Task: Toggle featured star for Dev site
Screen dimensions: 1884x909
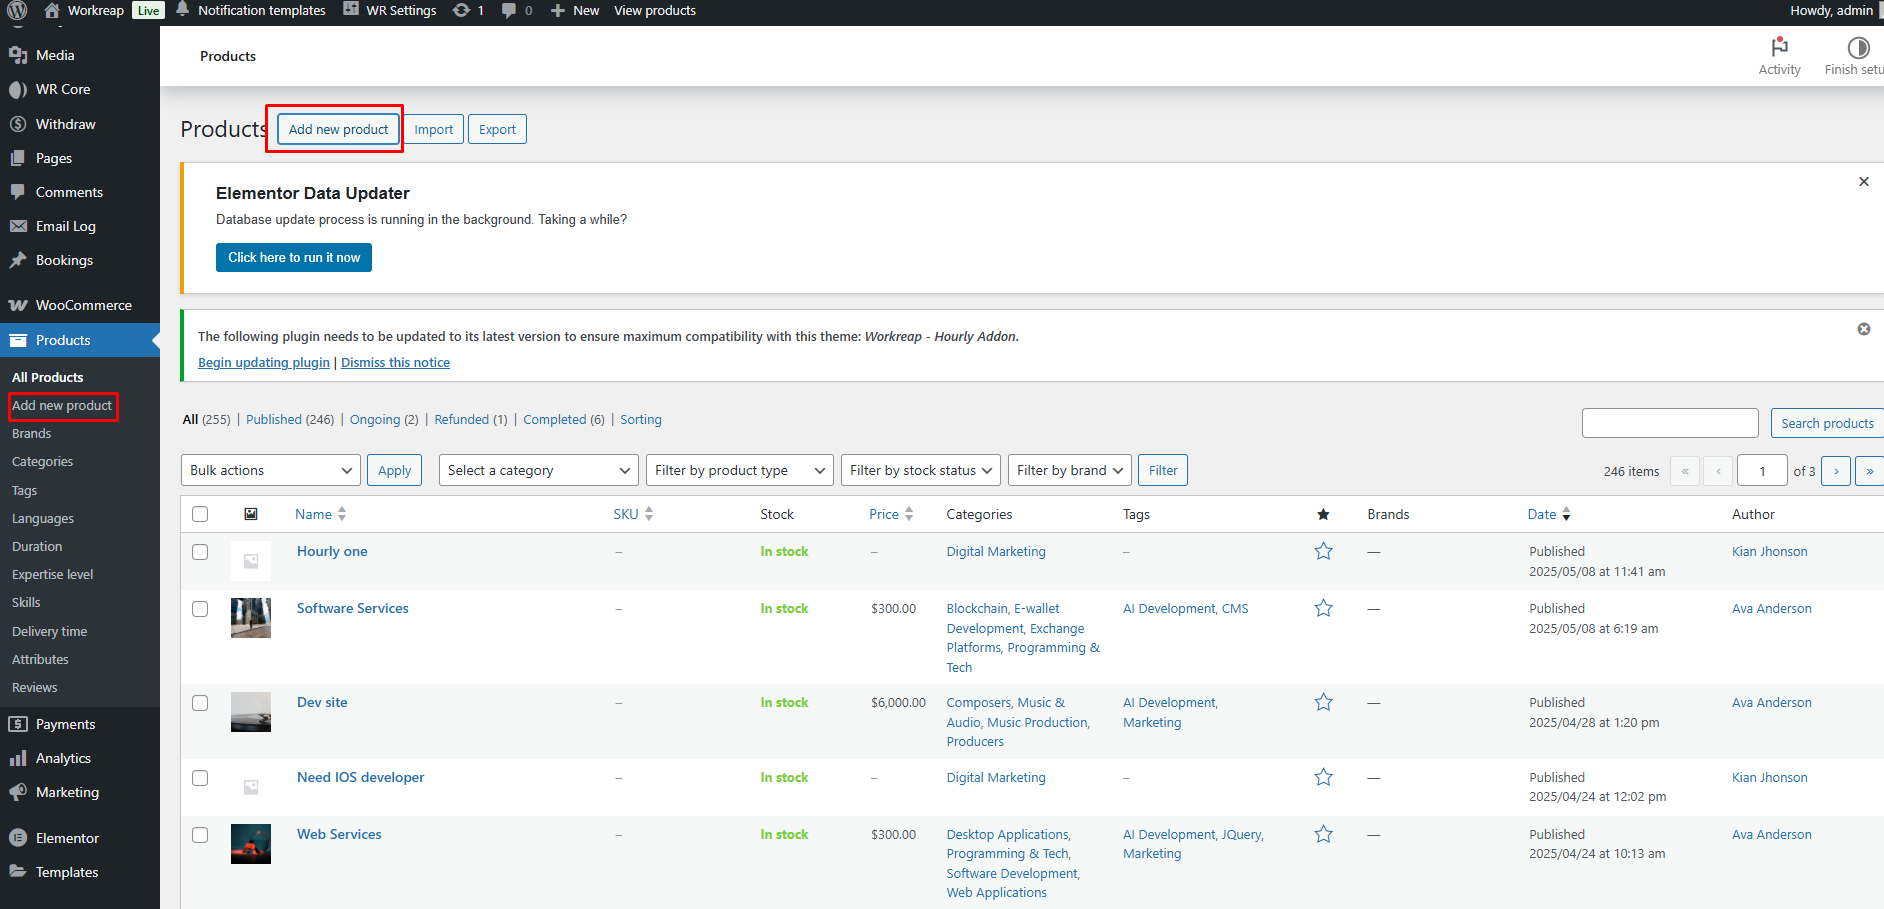Action: 1323,702
